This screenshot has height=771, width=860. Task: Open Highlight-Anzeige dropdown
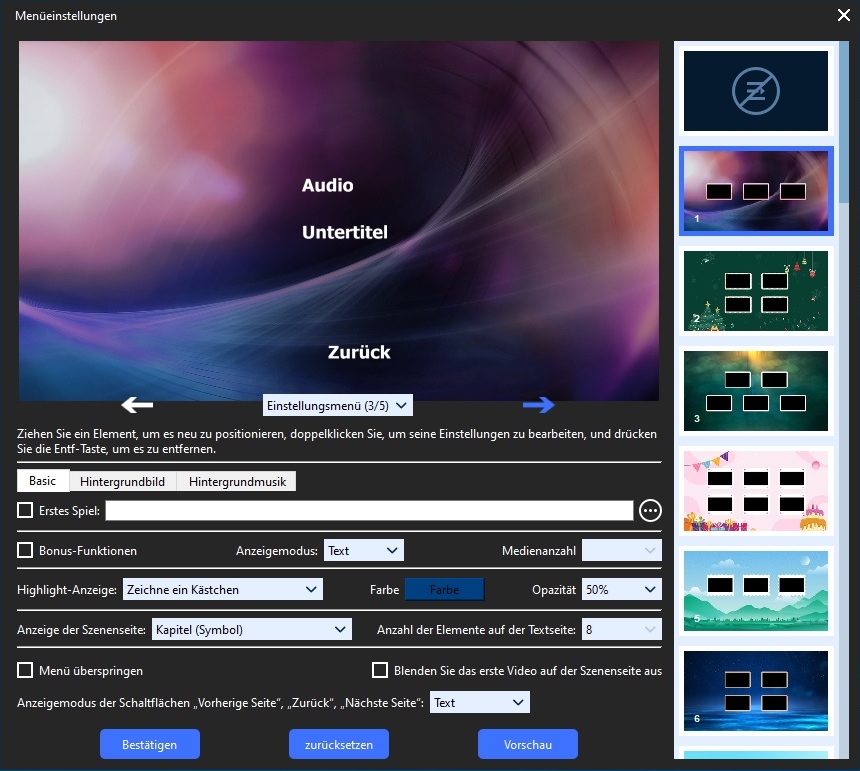[x=223, y=589]
